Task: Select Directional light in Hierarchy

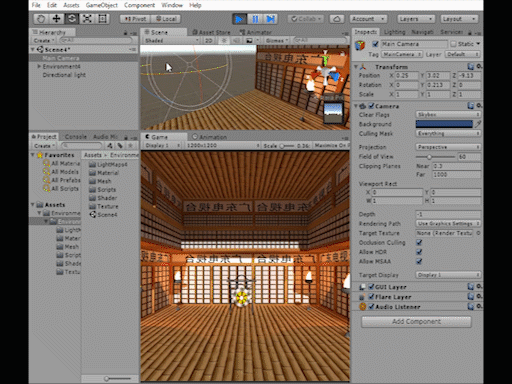Action: tap(64, 75)
